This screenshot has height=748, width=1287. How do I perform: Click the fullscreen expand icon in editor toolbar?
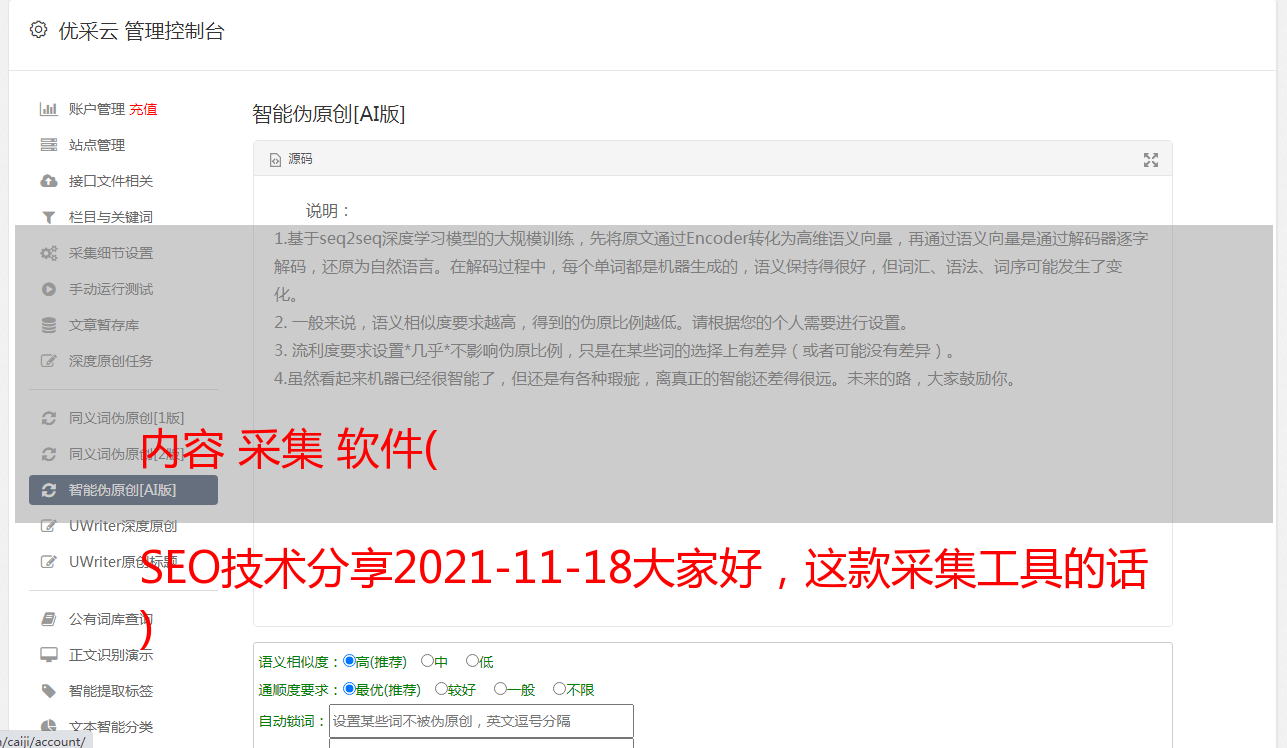[1151, 160]
